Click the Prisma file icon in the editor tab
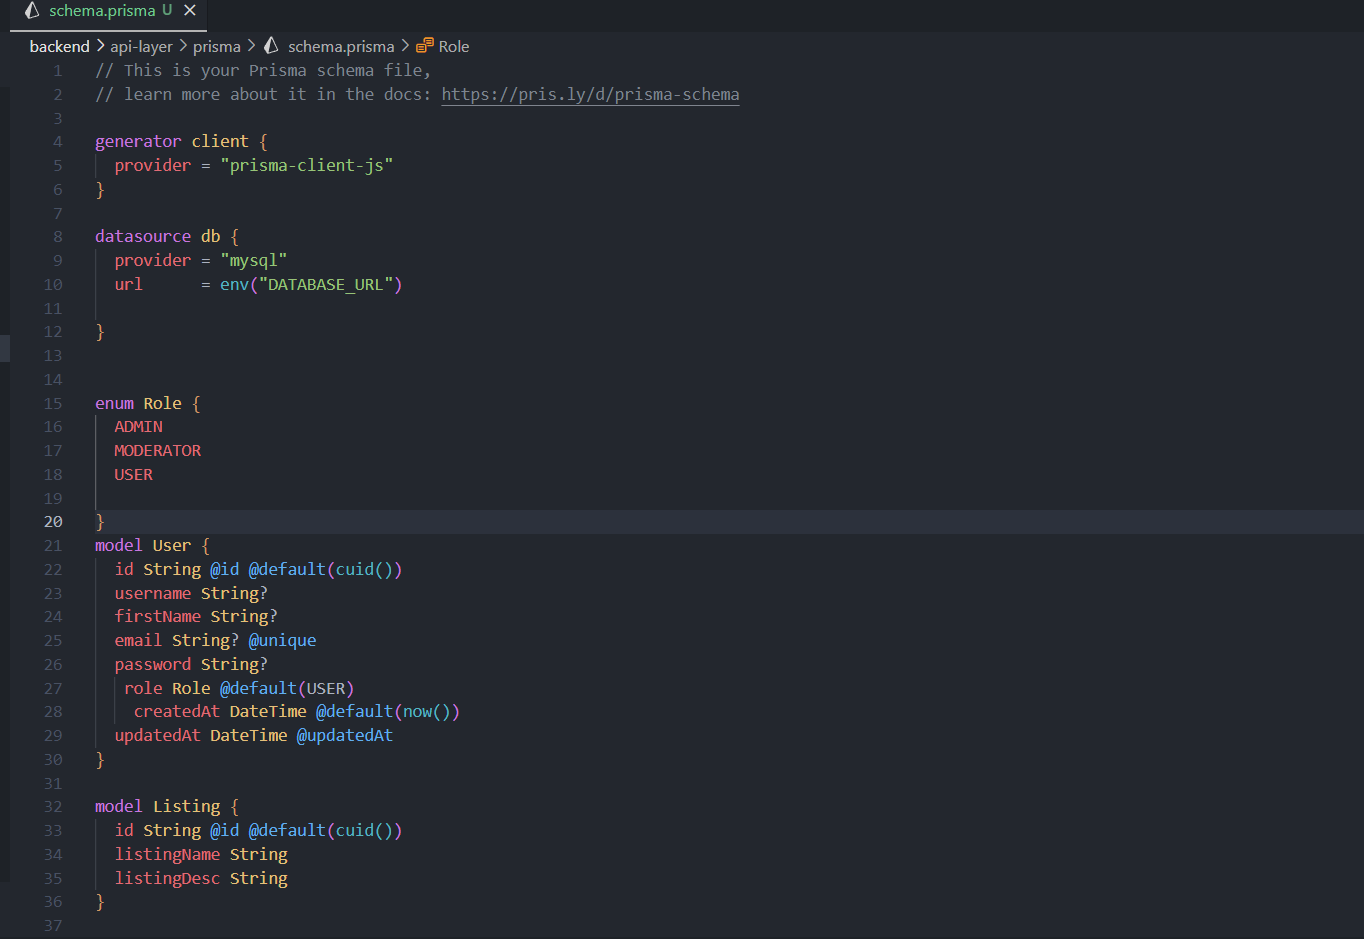 [x=32, y=11]
